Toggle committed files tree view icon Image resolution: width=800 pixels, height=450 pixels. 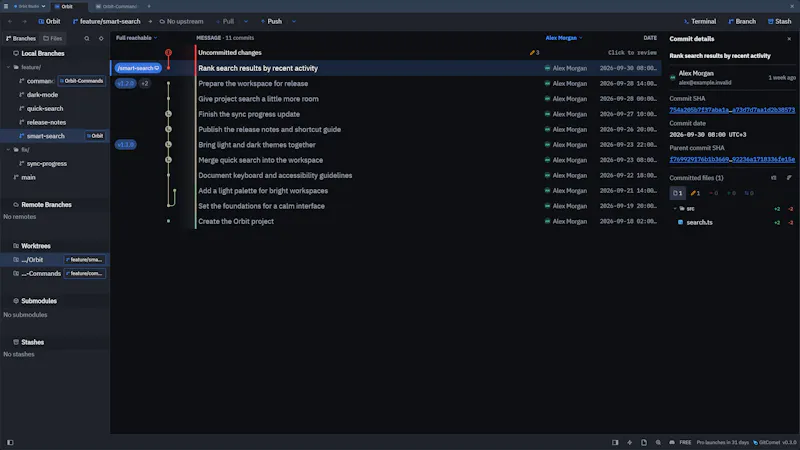(774, 178)
